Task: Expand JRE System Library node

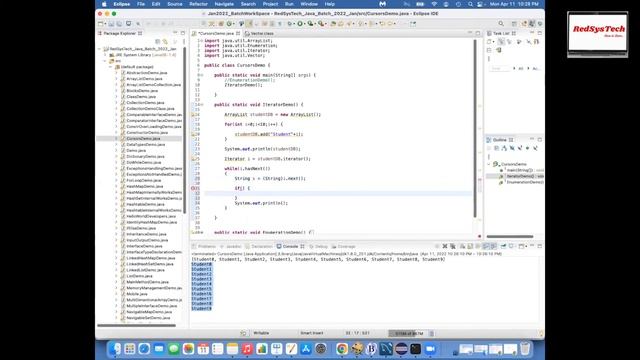Action: tap(105, 55)
